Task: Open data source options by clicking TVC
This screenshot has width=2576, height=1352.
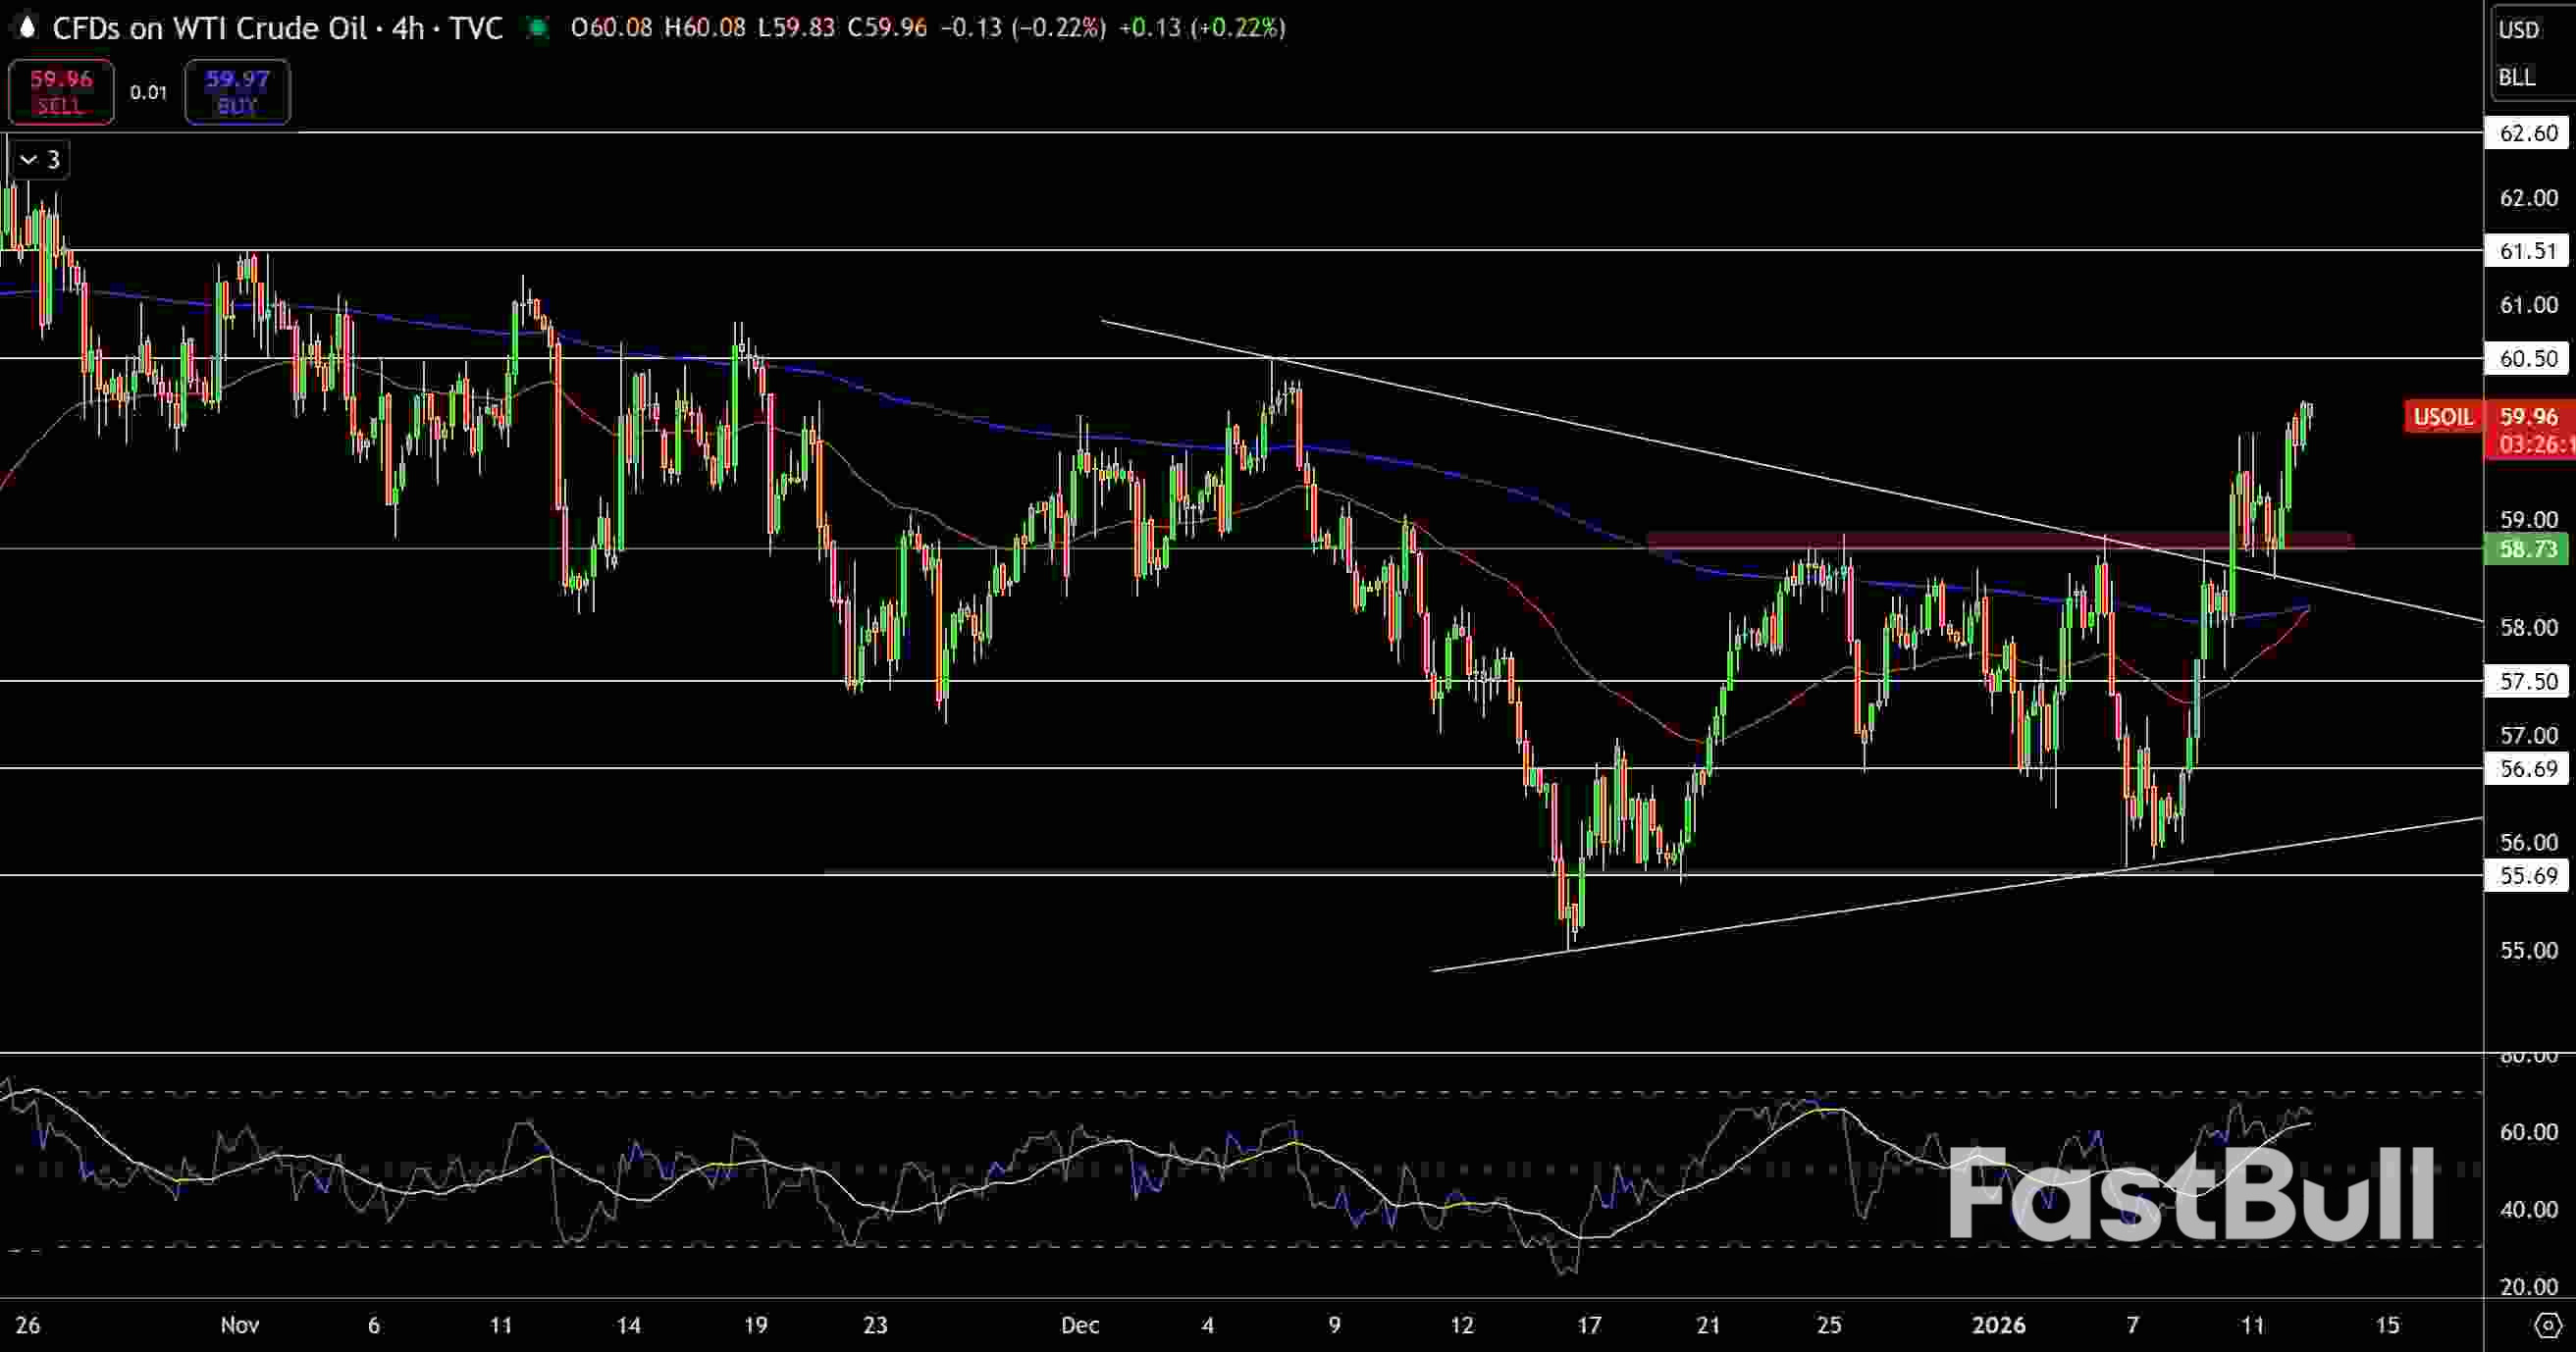Action: (476, 28)
